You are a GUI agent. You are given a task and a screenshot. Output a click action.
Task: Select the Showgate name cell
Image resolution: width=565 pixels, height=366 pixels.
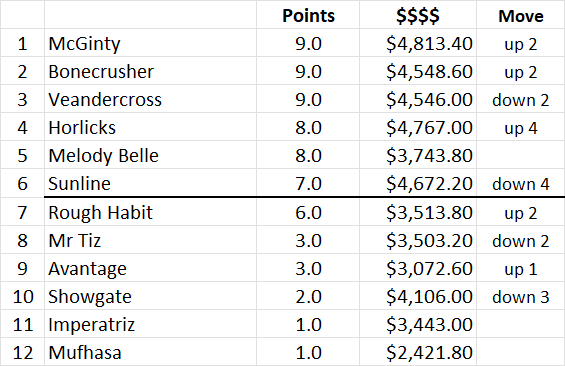150,296
